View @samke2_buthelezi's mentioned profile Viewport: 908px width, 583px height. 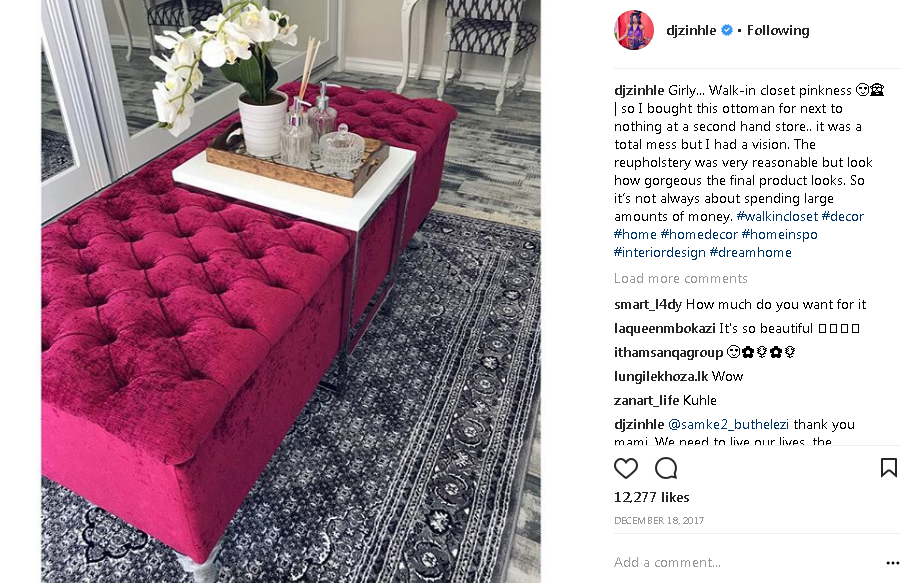point(728,424)
